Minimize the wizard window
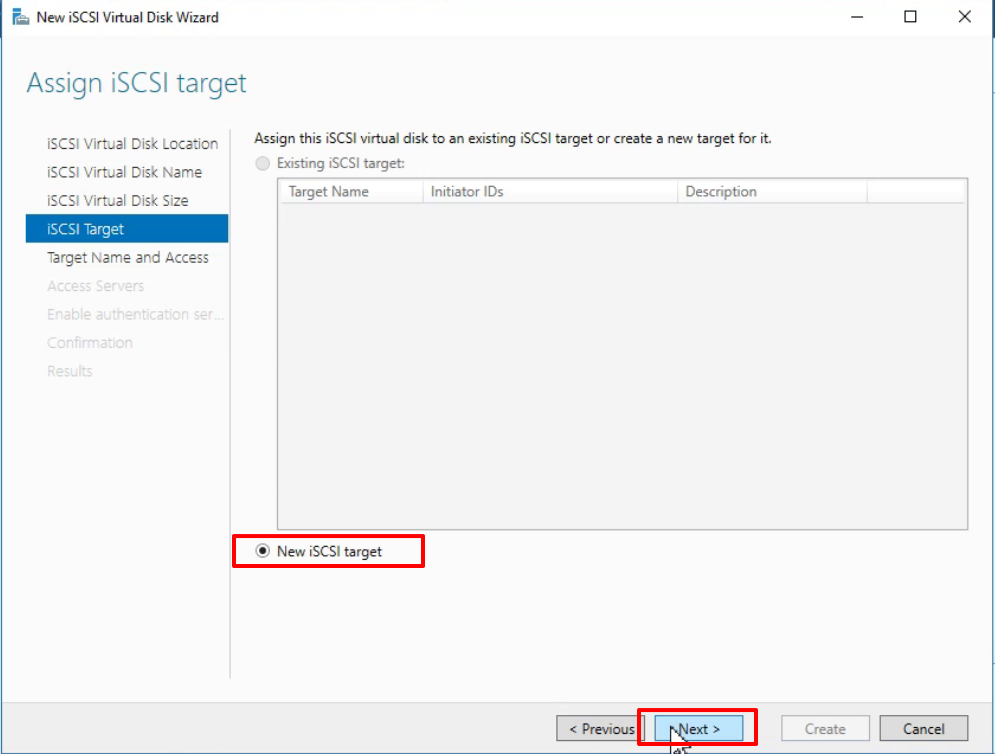Screen dimensions: 995x754 click(857, 17)
